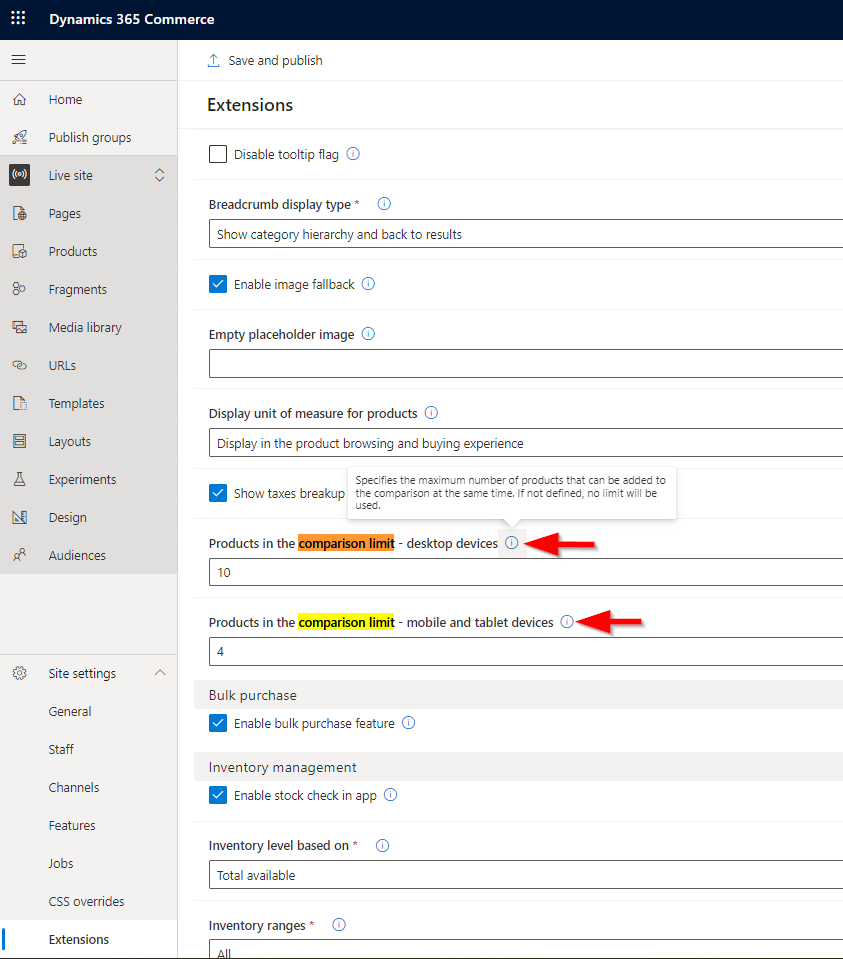Click the URLs link icon
The width and height of the screenshot is (843, 959).
(x=20, y=365)
